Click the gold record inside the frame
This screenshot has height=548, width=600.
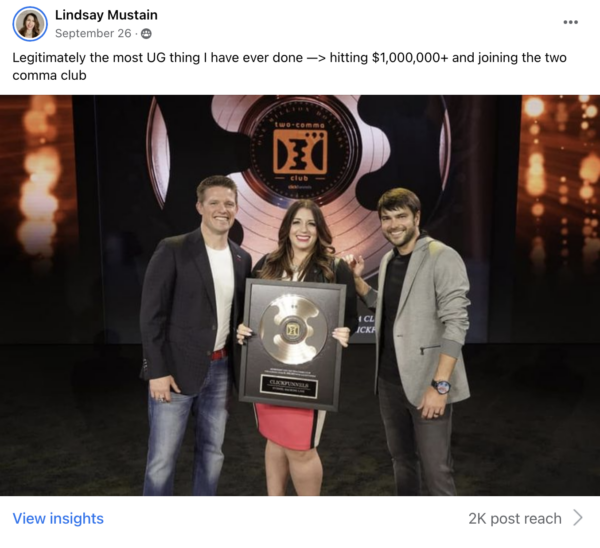point(293,329)
